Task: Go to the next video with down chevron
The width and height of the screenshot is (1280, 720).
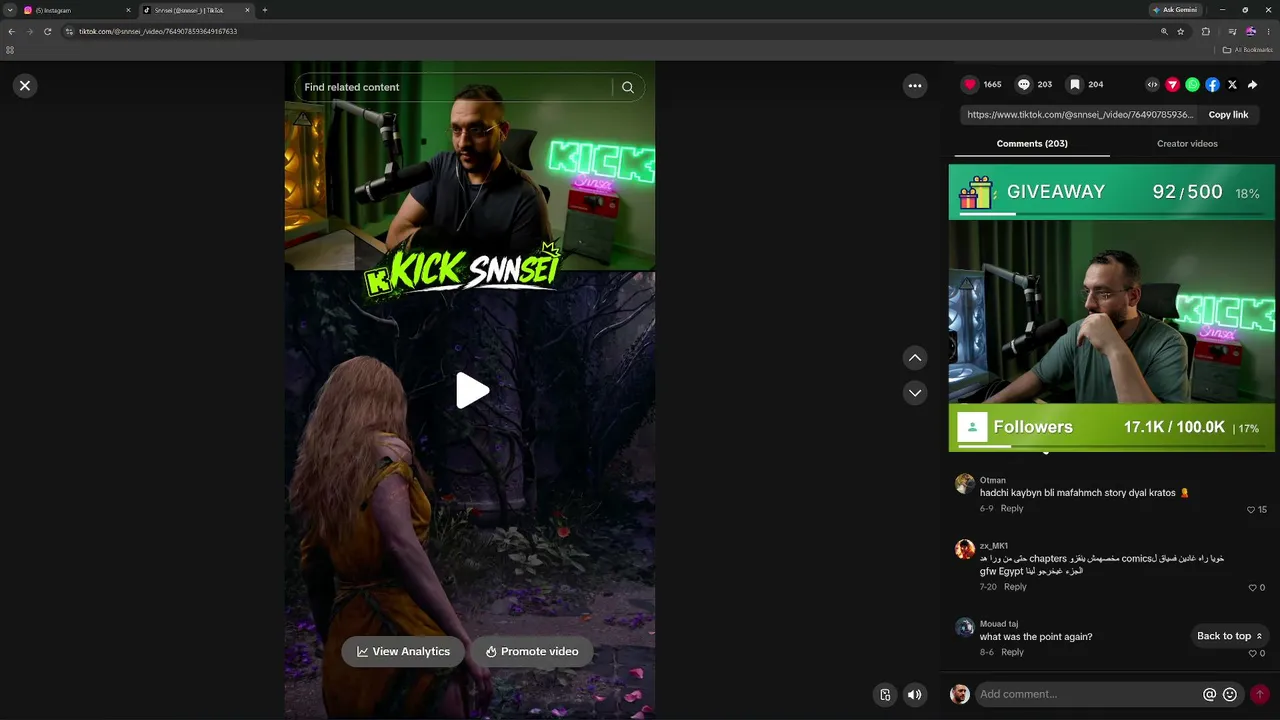Action: (914, 393)
